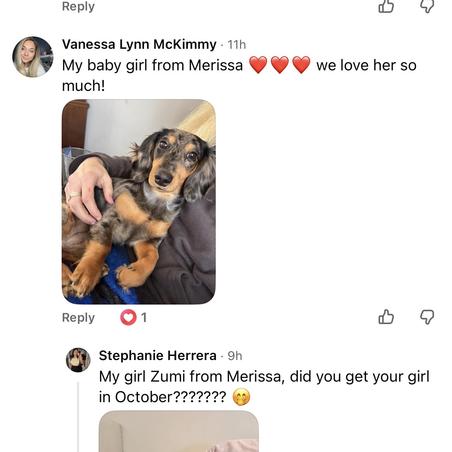
Task: Open Stephanie Herrera's profile name link
Action: [158, 356]
